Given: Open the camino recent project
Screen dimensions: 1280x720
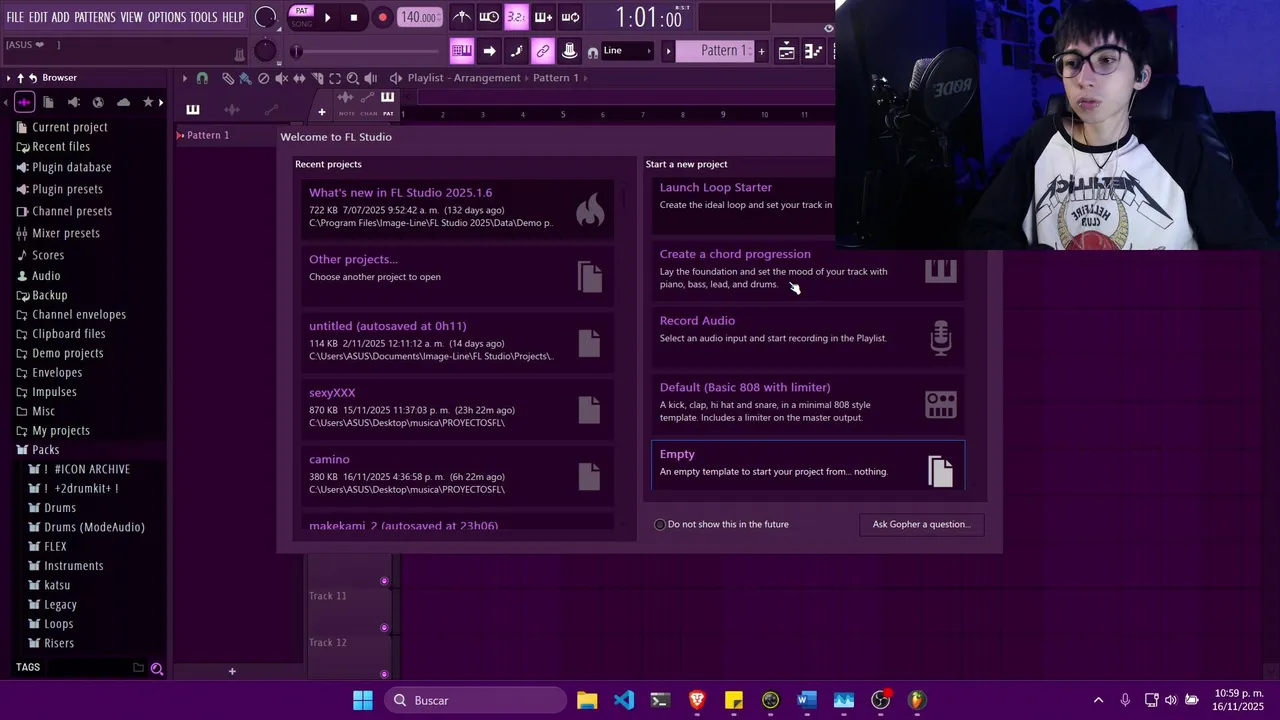Looking at the screenshot, I should (x=455, y=474).
